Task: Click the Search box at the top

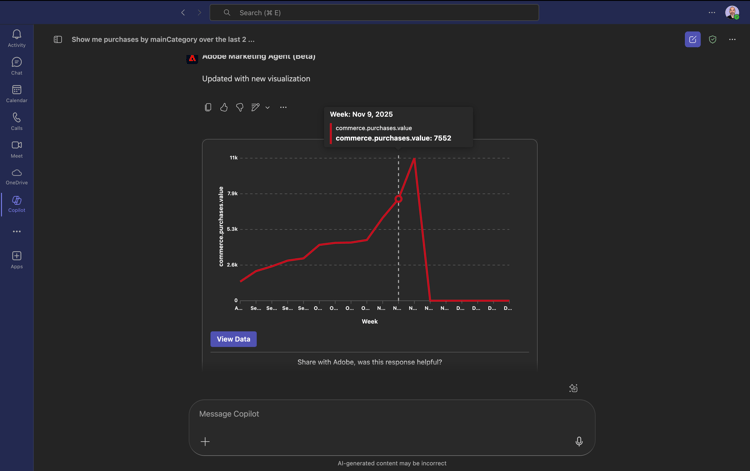Action: (374, 12)
